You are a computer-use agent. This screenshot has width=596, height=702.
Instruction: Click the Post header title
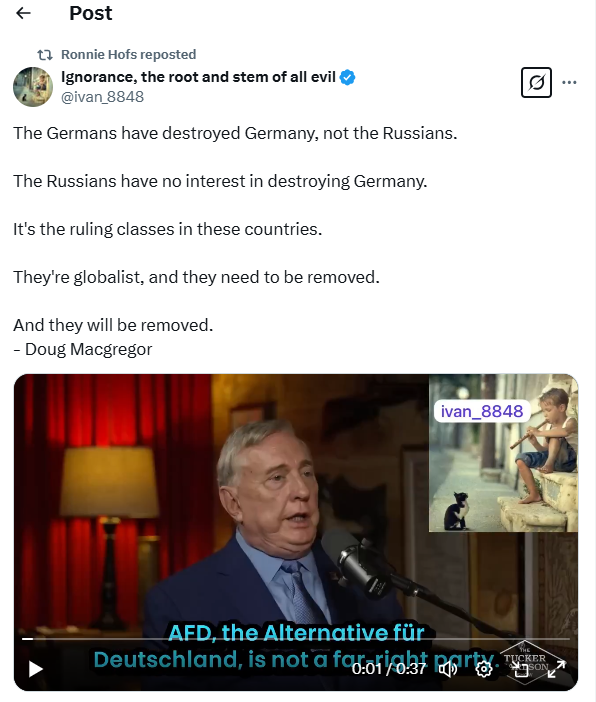[x=90, y=13]
